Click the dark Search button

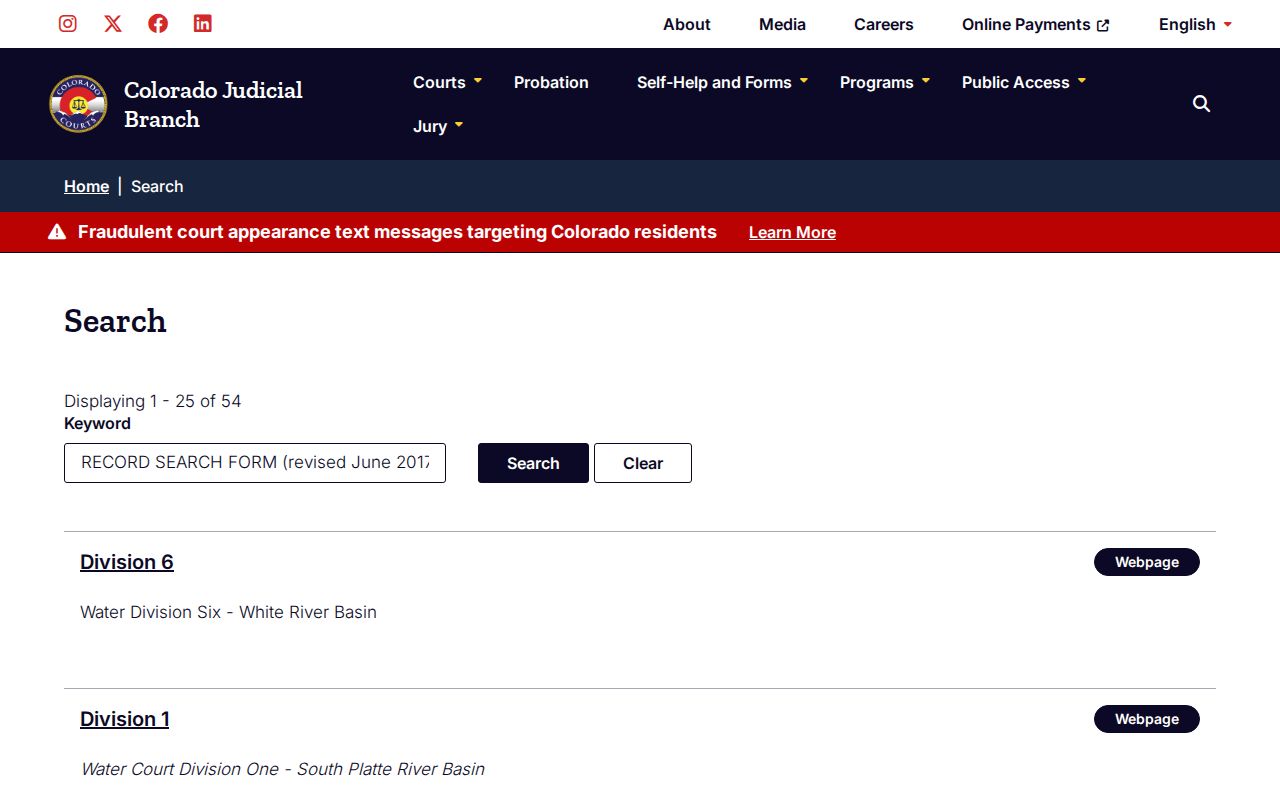click(x=533, y=463)
